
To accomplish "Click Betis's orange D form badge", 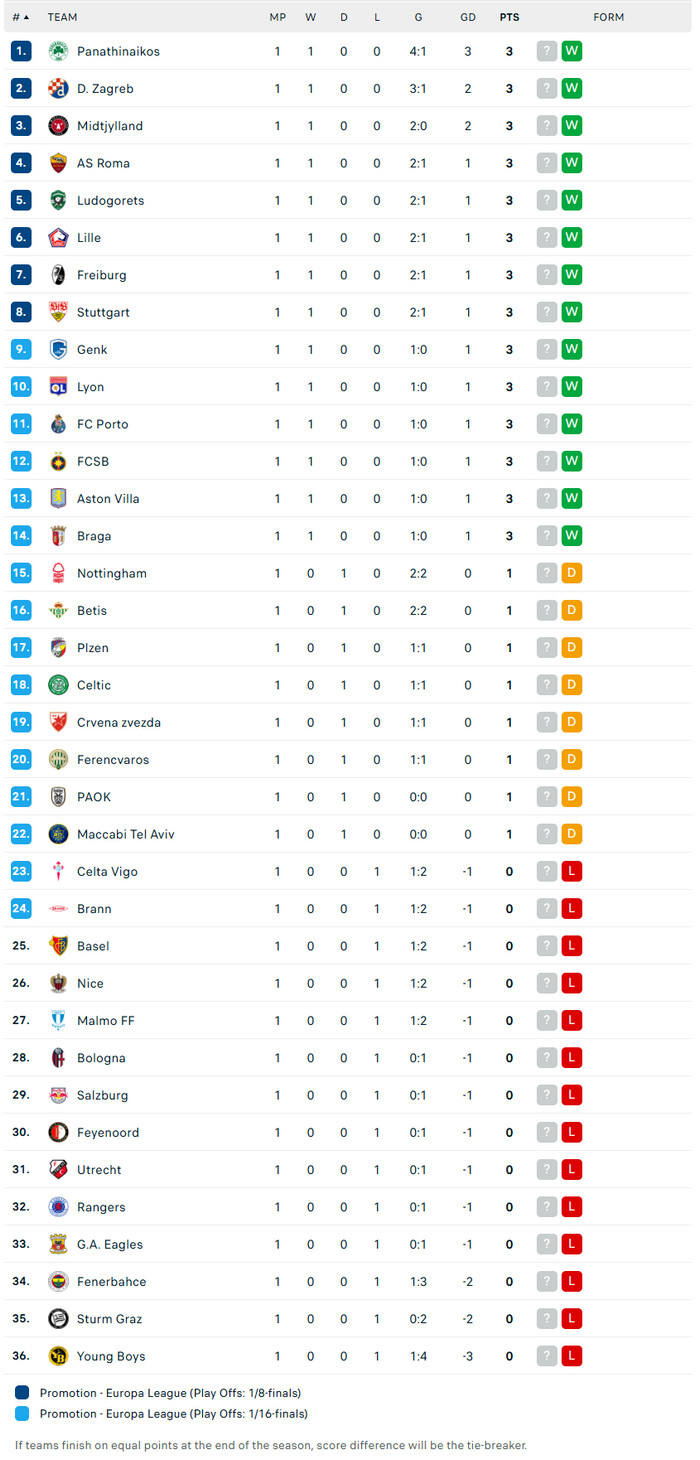I will click(x=572, y=611).
